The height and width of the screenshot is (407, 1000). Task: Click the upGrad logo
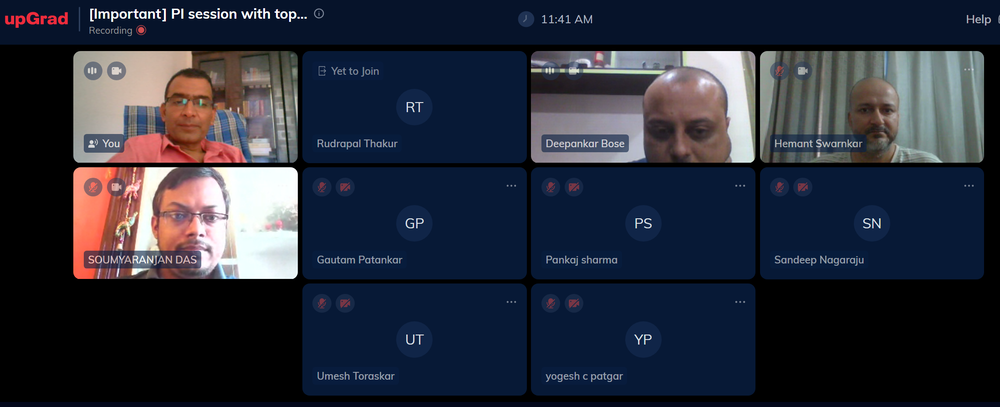(36, 19)
